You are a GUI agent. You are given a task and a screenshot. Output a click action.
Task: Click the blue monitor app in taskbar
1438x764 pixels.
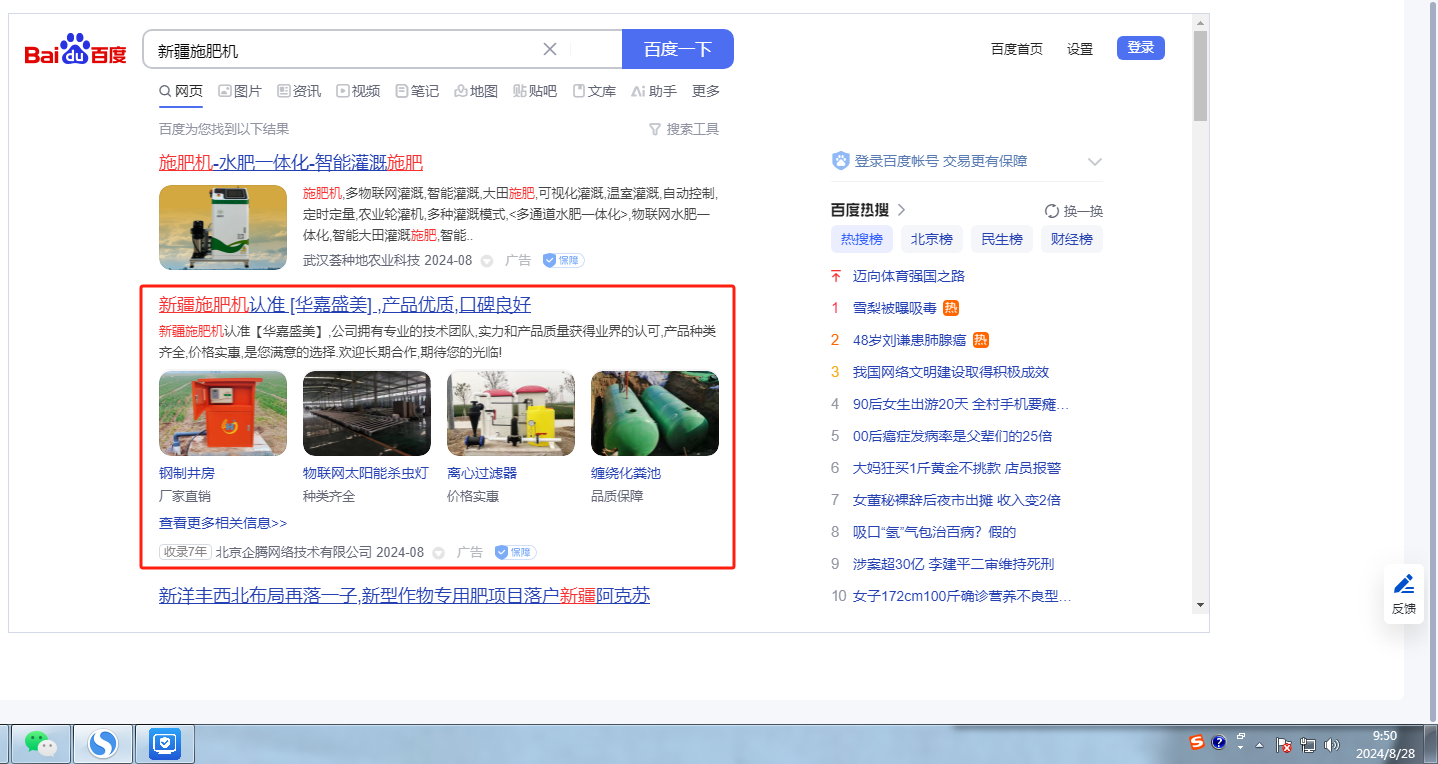click(x=164, y=743)
